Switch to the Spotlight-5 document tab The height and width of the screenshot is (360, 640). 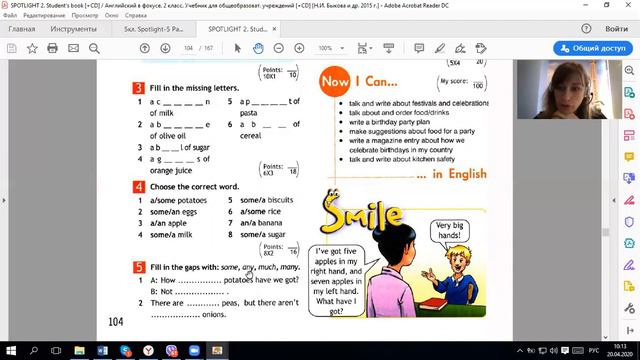pos(153,29)
